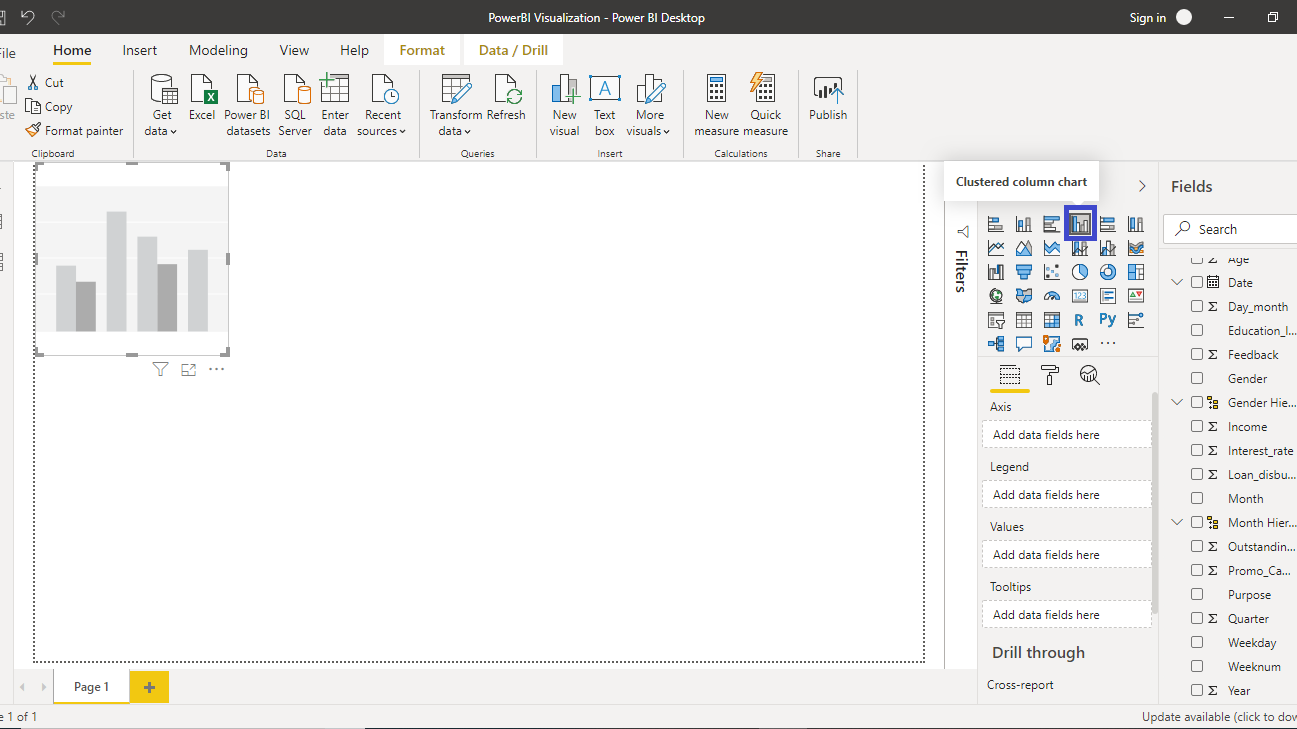
Task: Open the Fields tab of visualization pane
Action: click(x=1010, y=375)
